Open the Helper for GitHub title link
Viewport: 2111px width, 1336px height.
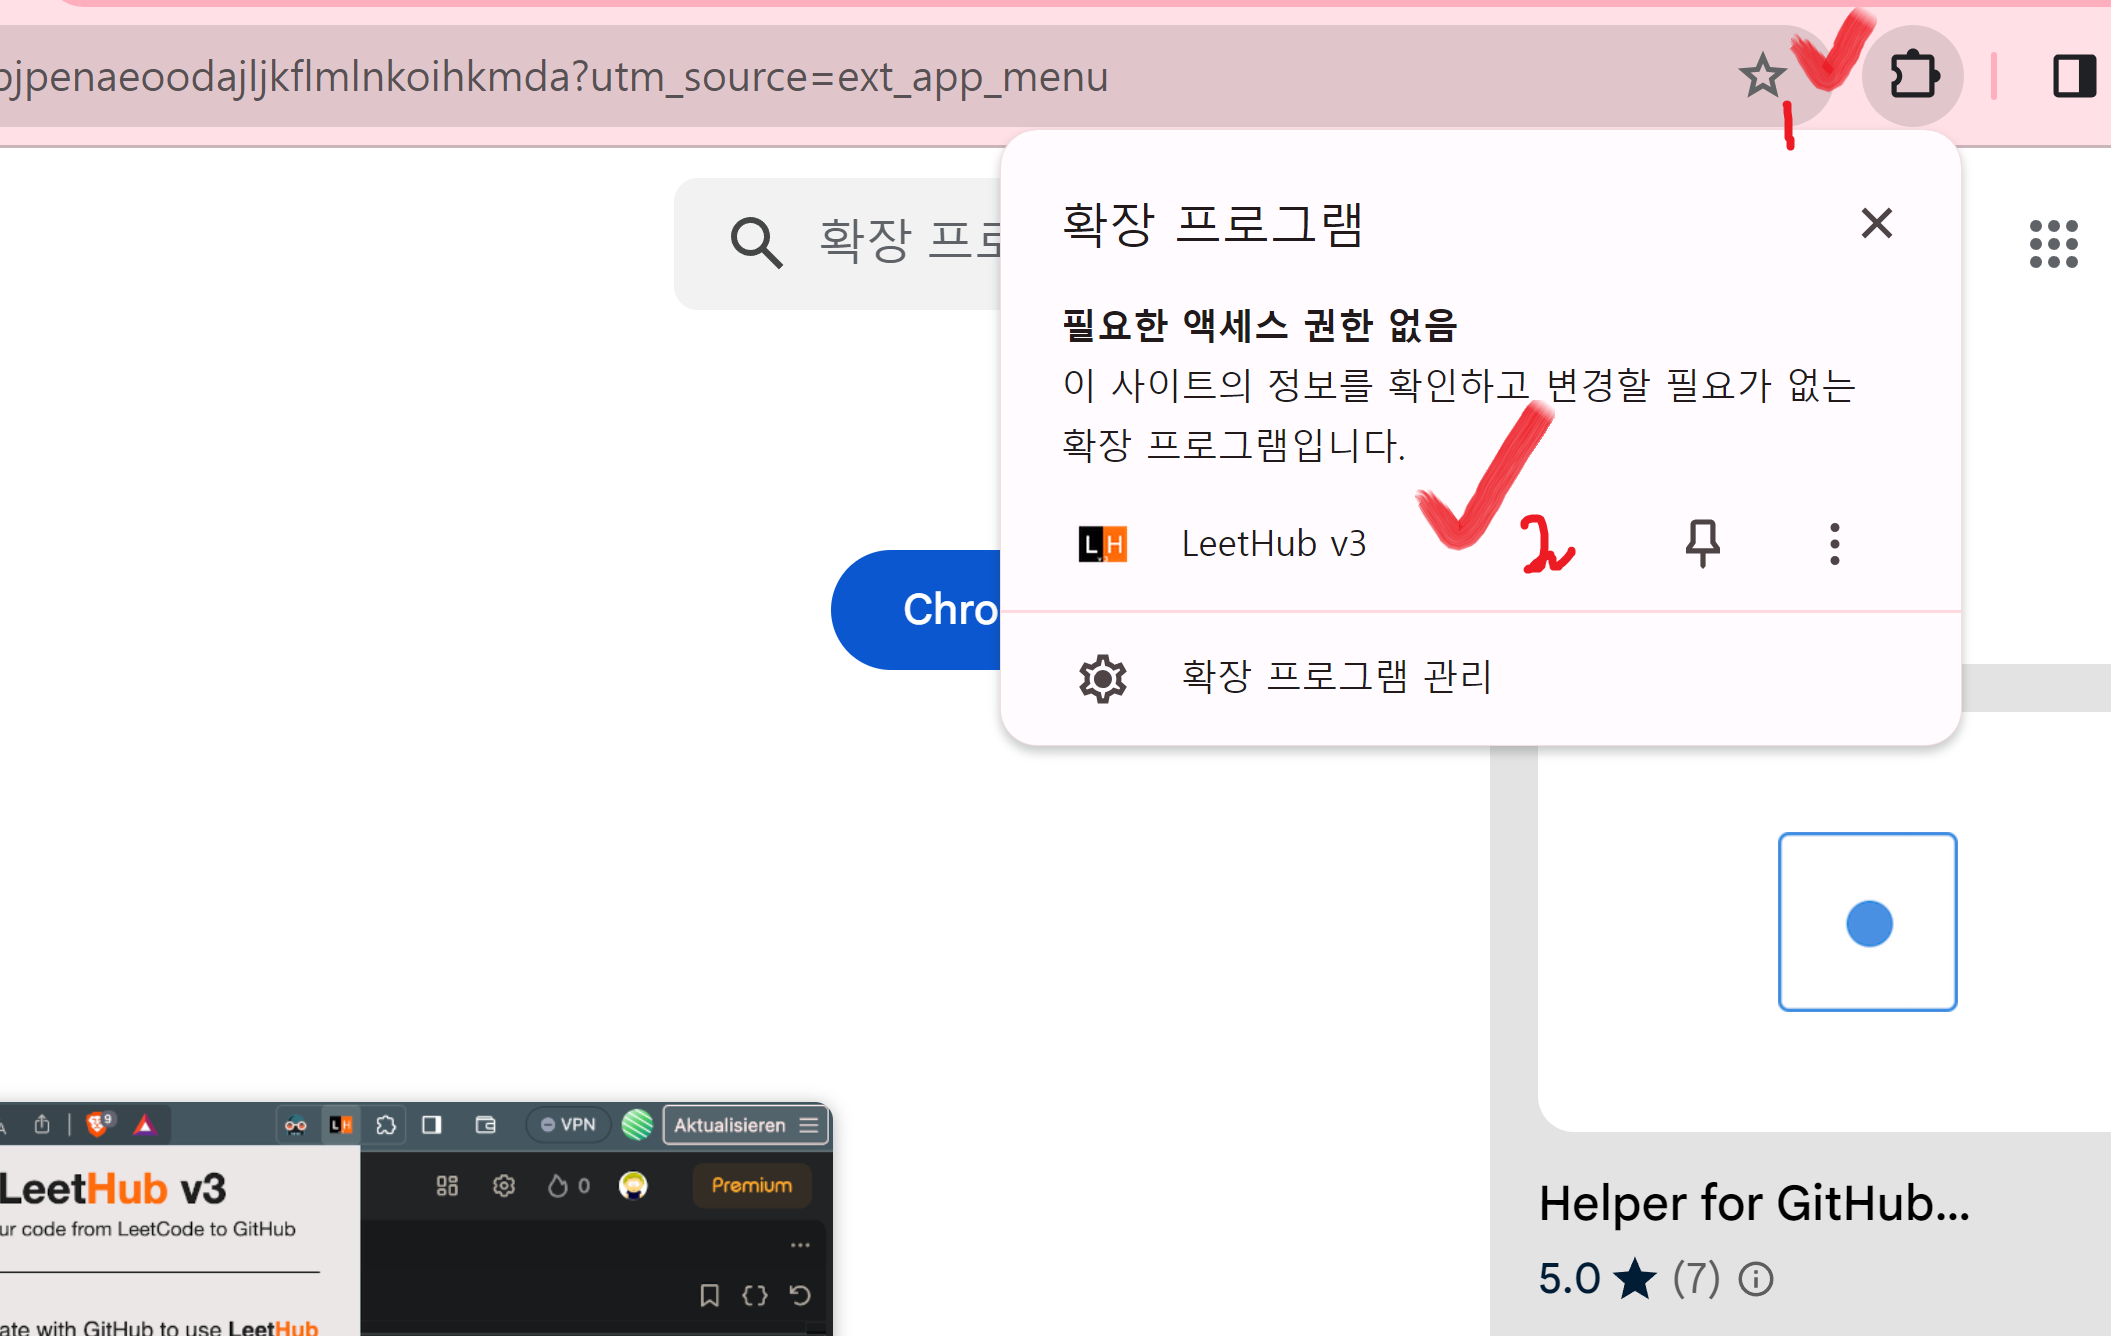coord(1754,1203)
